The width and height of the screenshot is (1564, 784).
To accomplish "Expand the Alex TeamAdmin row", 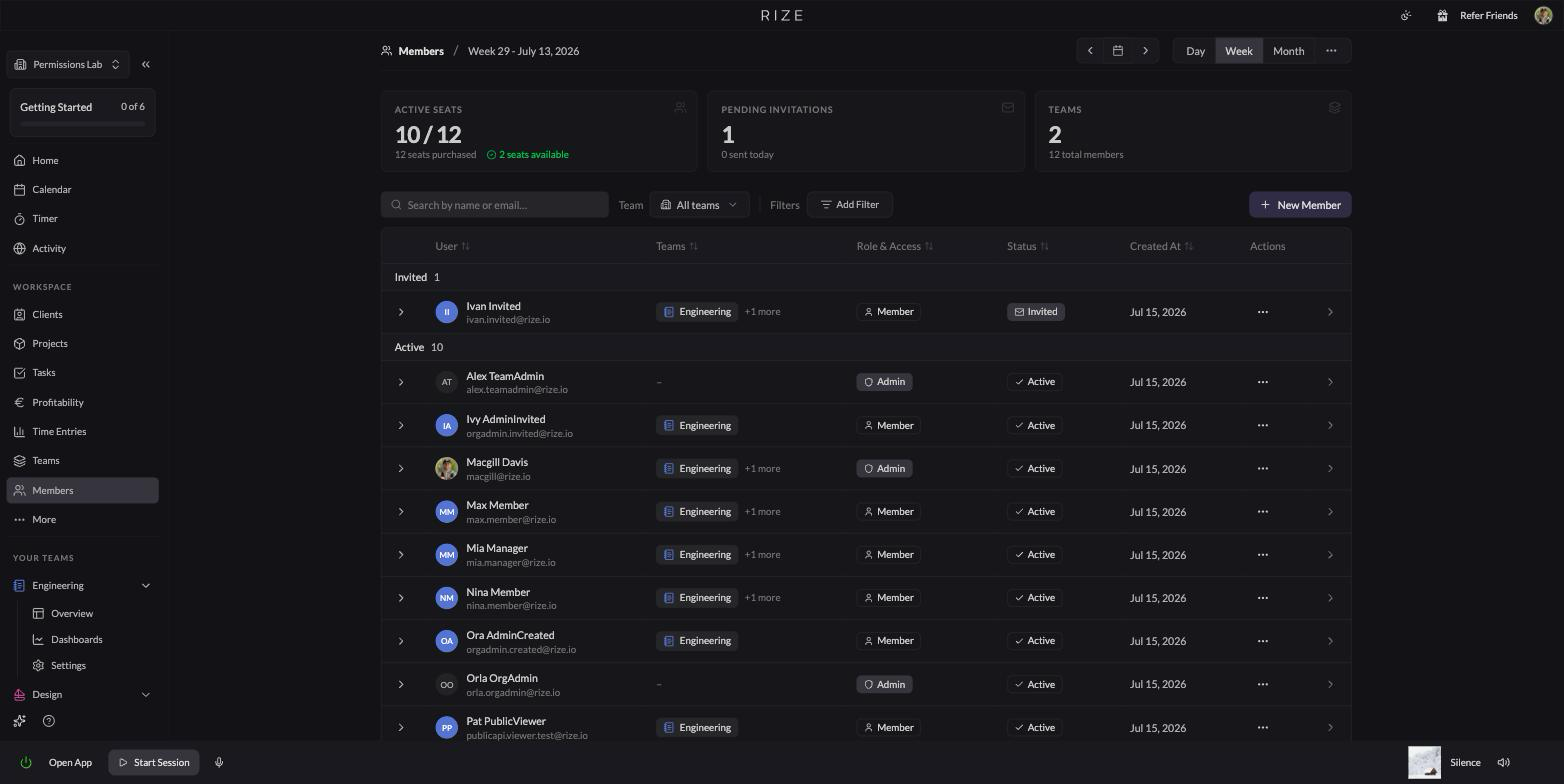I will coord(401,382).
